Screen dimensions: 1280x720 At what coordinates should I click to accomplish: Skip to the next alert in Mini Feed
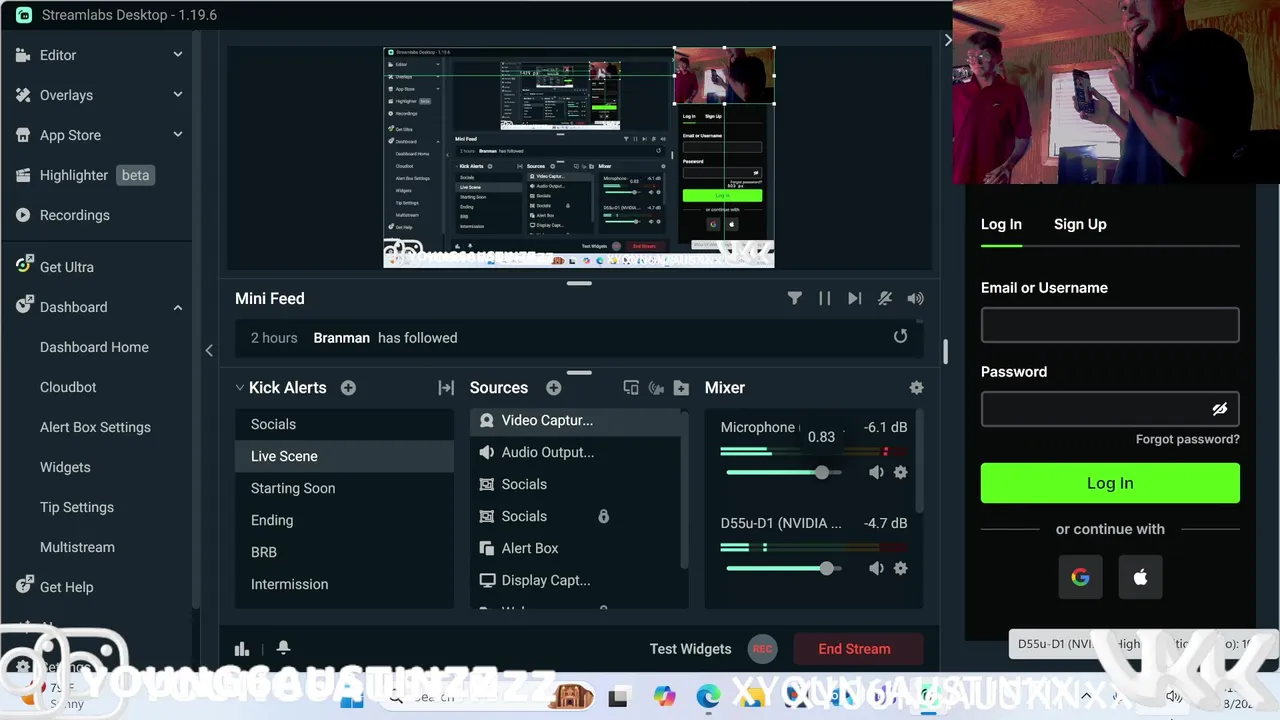(x=854, y=298)
